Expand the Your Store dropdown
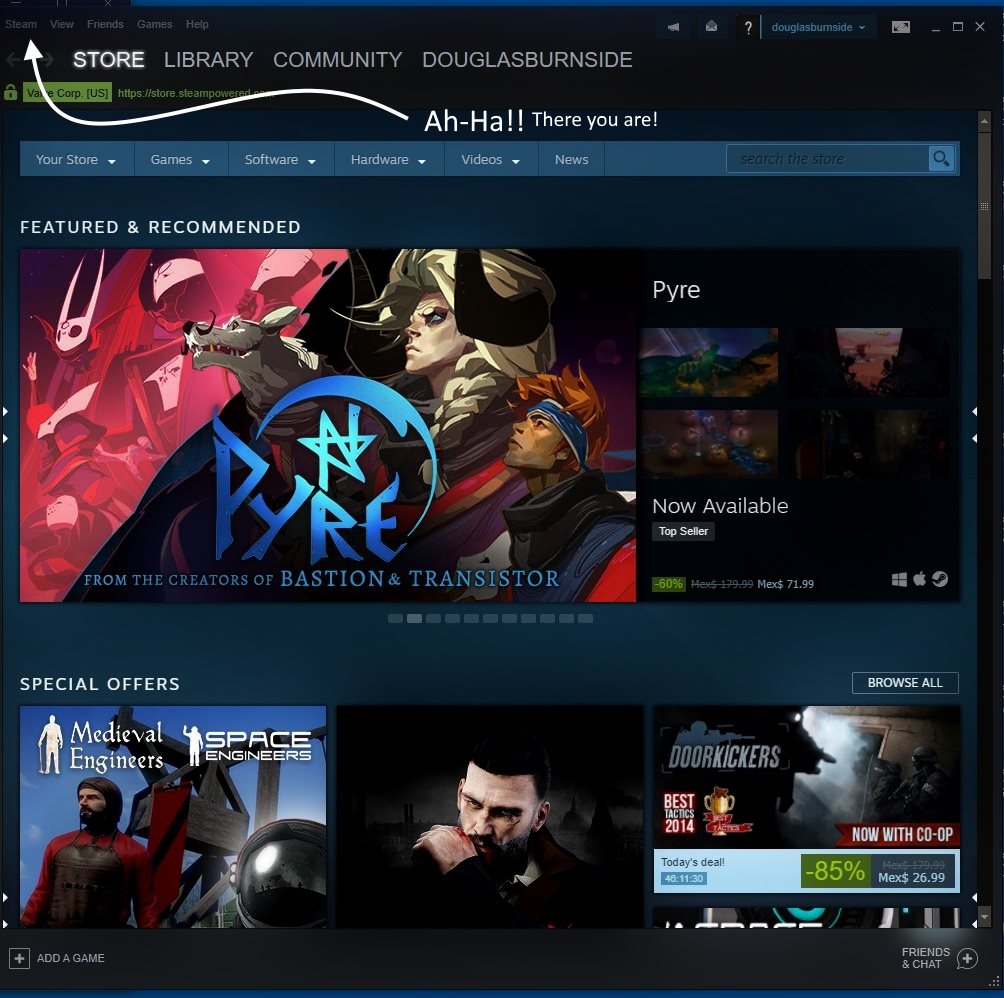The height and width of the screenshot is (998, 1004). pyautogui.click(x=76, y=159)
